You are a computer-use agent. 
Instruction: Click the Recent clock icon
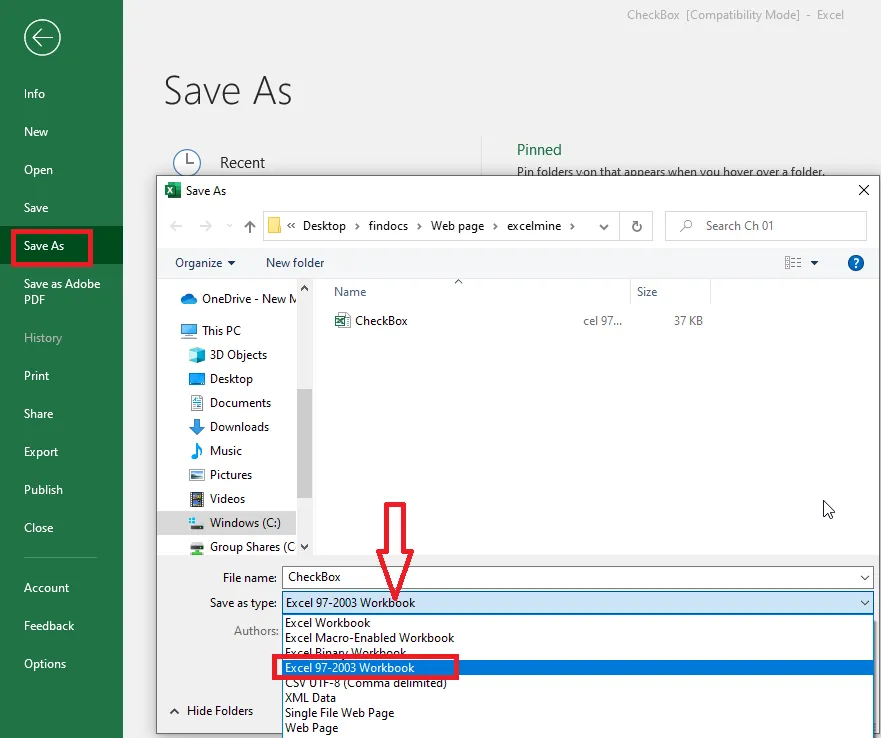pyautogui.click(x=187, y=162)
